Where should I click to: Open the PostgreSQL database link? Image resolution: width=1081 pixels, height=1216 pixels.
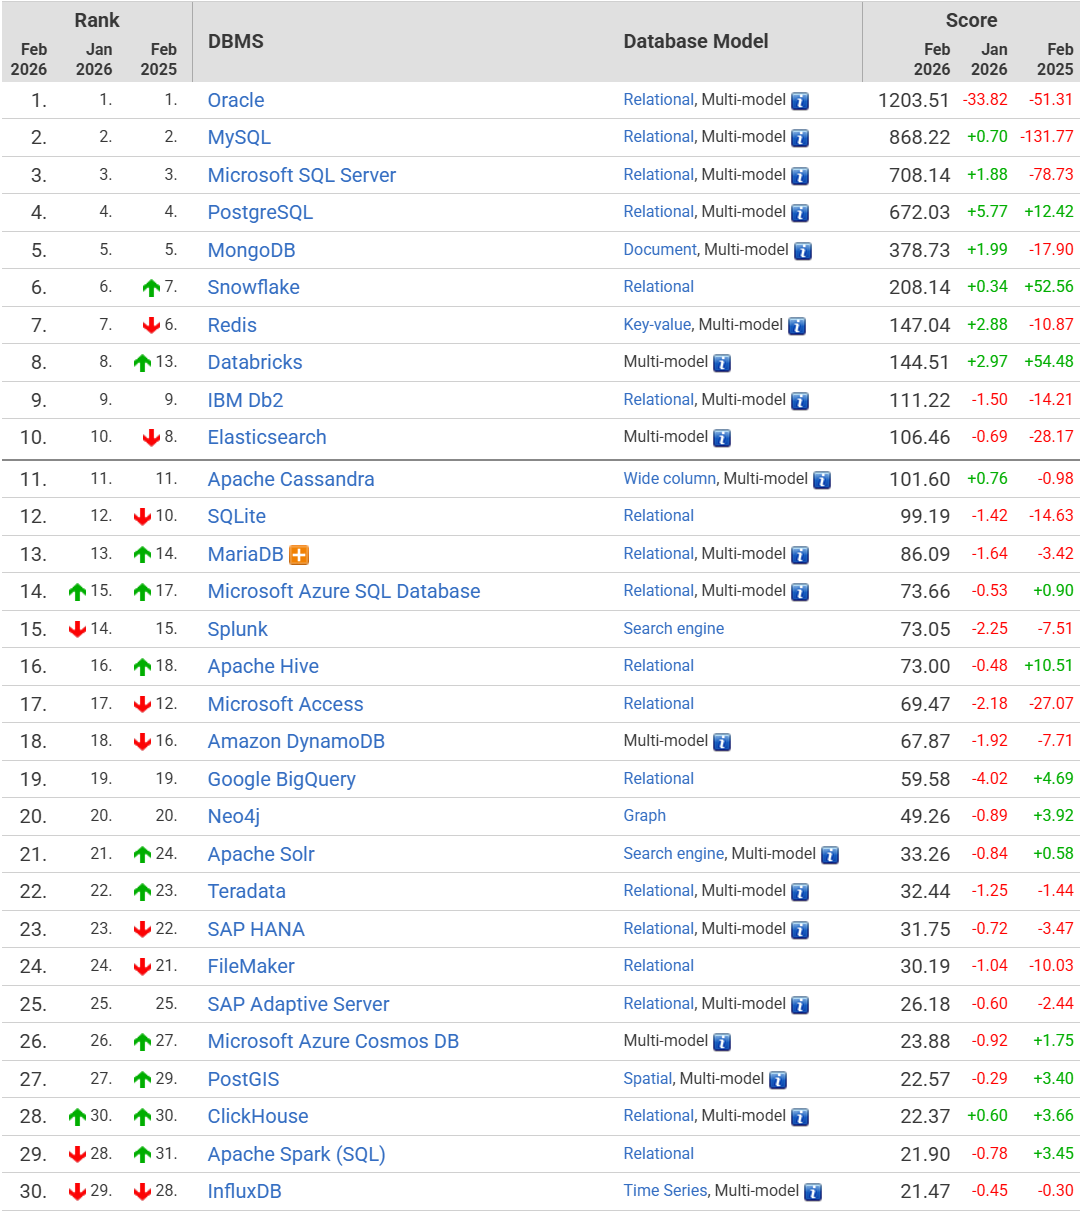(x=260, y=212)
